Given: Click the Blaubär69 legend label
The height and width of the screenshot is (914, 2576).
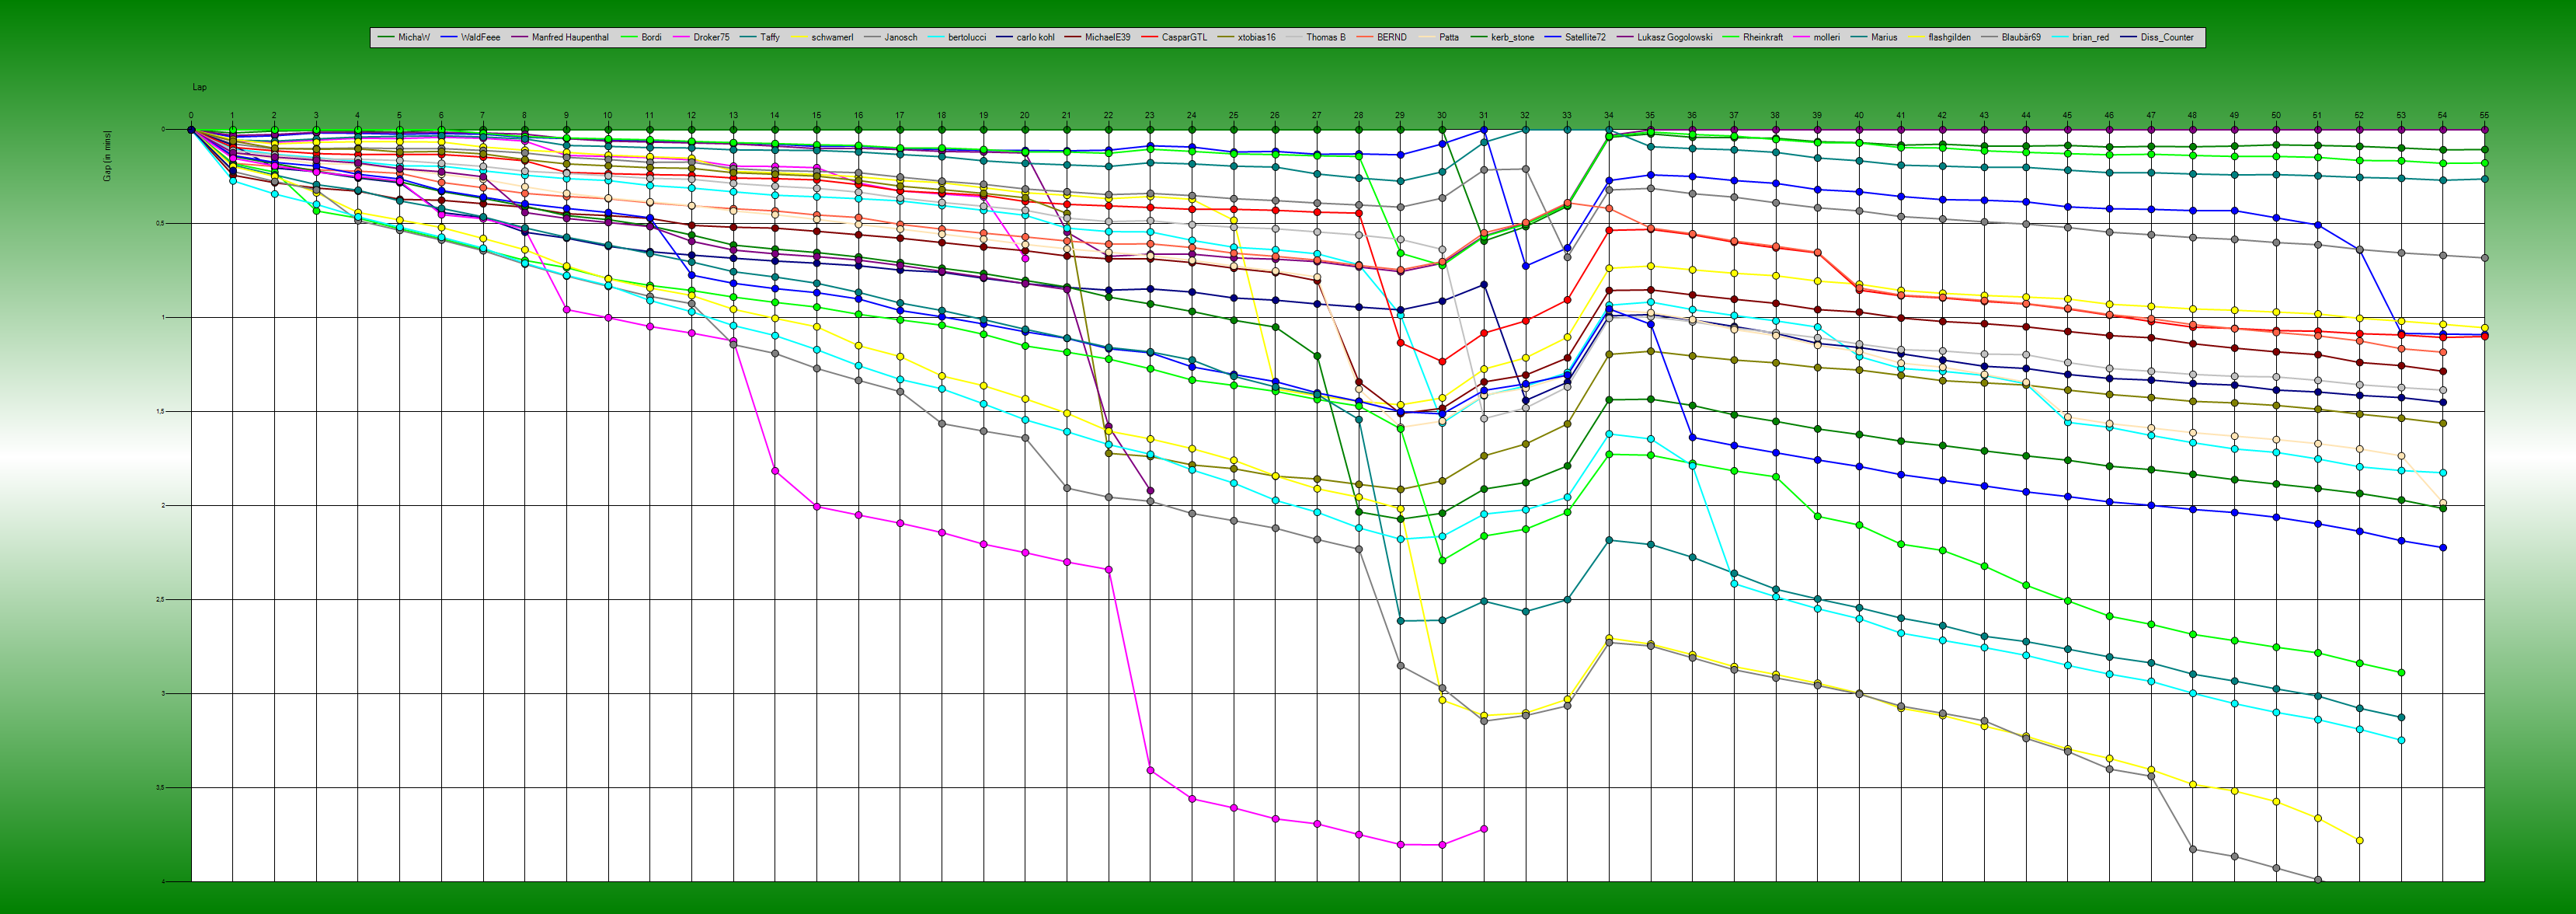Looking at the screenshot, I should click(2021, 37).
